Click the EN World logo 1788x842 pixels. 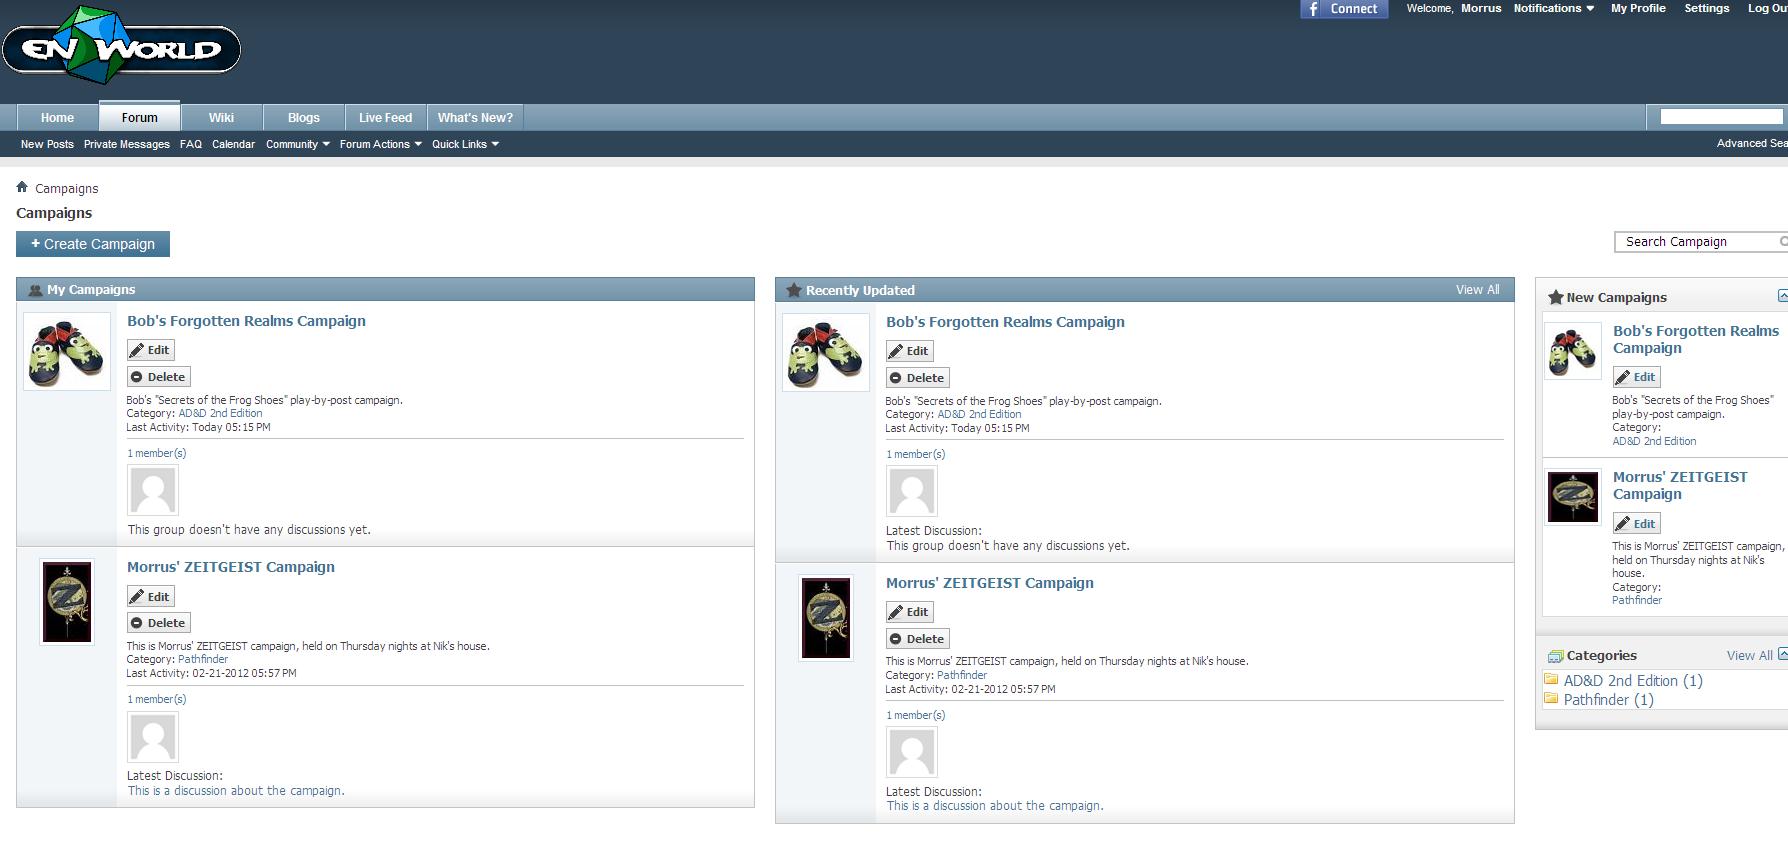coord(121,46)
